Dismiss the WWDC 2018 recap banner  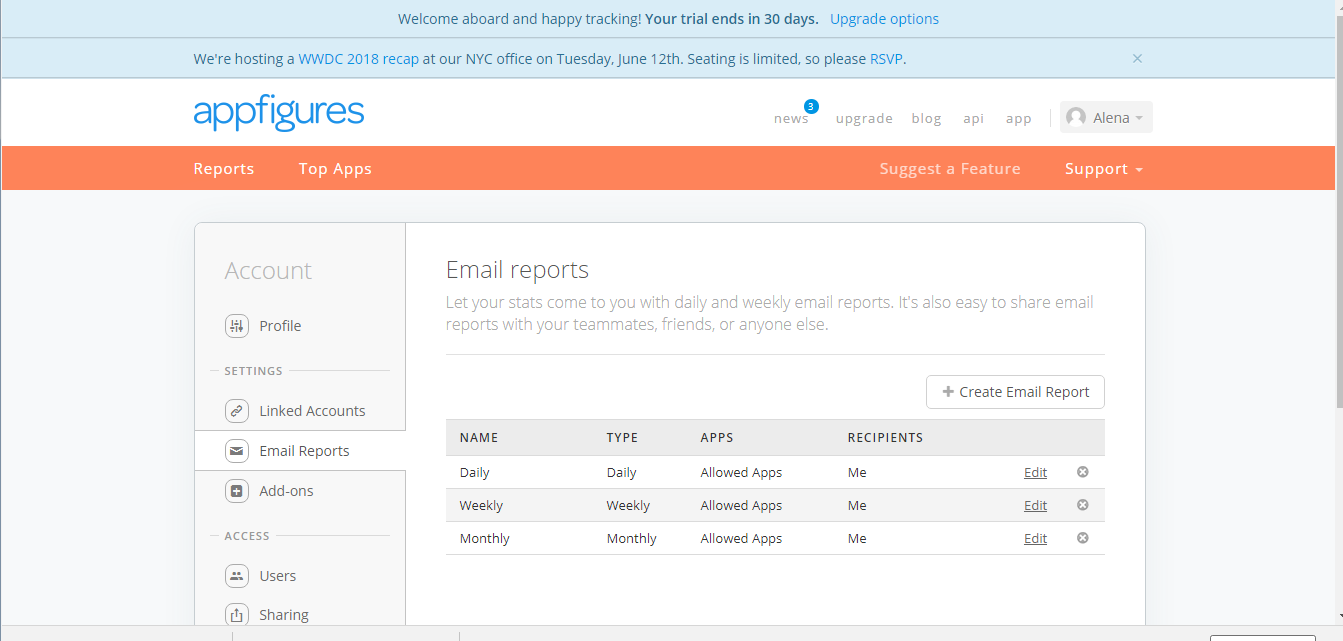pyautogui.click(x=1137, y=59)
